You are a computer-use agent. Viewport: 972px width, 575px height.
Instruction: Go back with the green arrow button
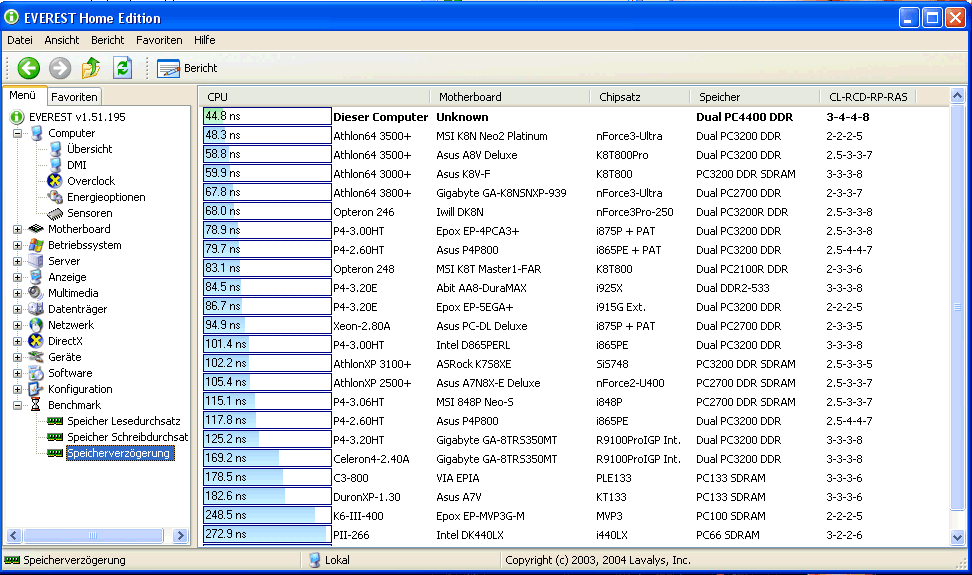(29, 68)
